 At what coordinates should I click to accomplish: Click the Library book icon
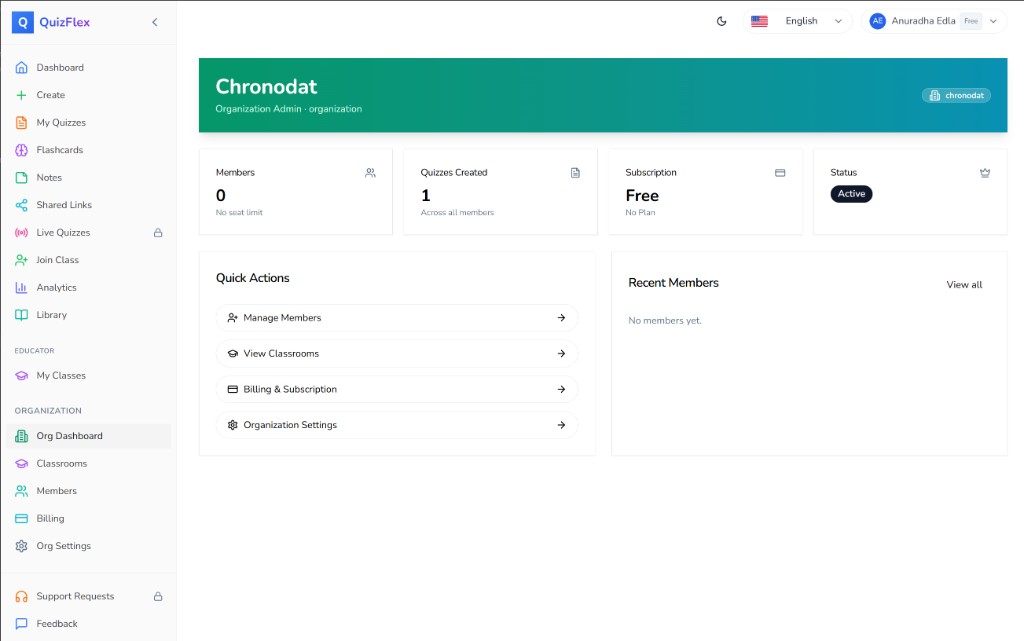[22, 315]
